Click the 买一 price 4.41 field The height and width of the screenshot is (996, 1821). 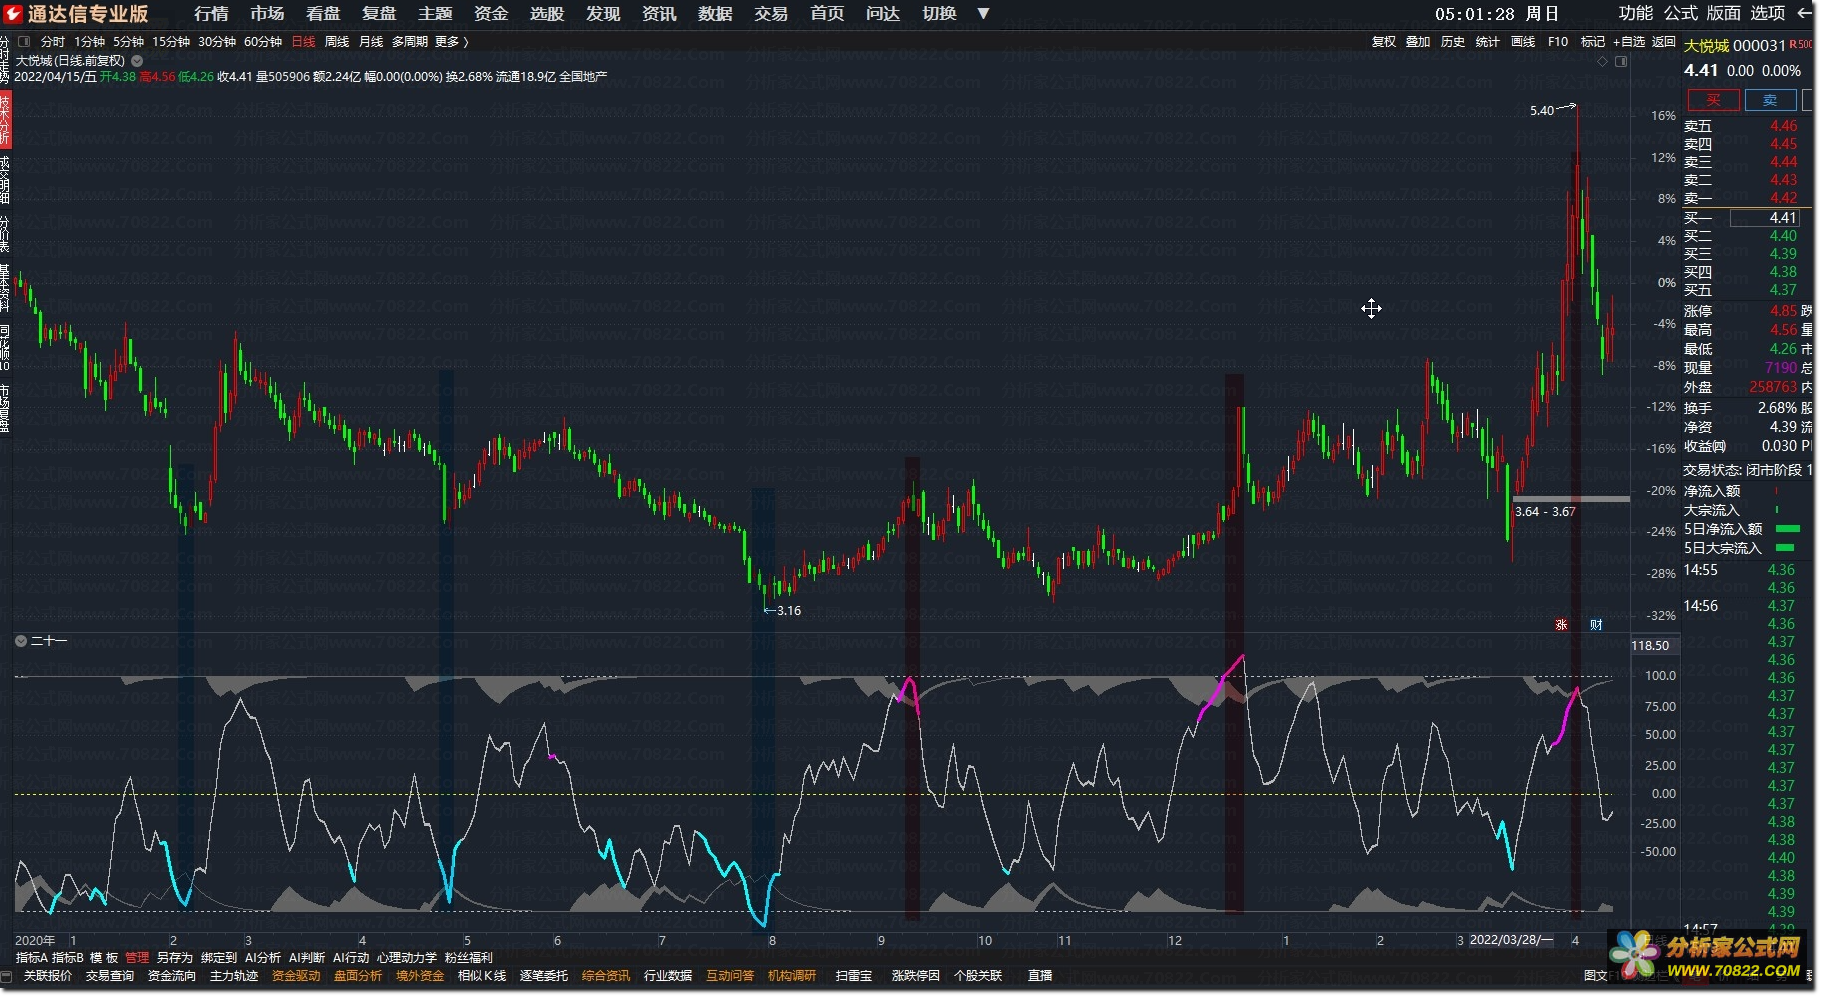(x=1765, y=218)
